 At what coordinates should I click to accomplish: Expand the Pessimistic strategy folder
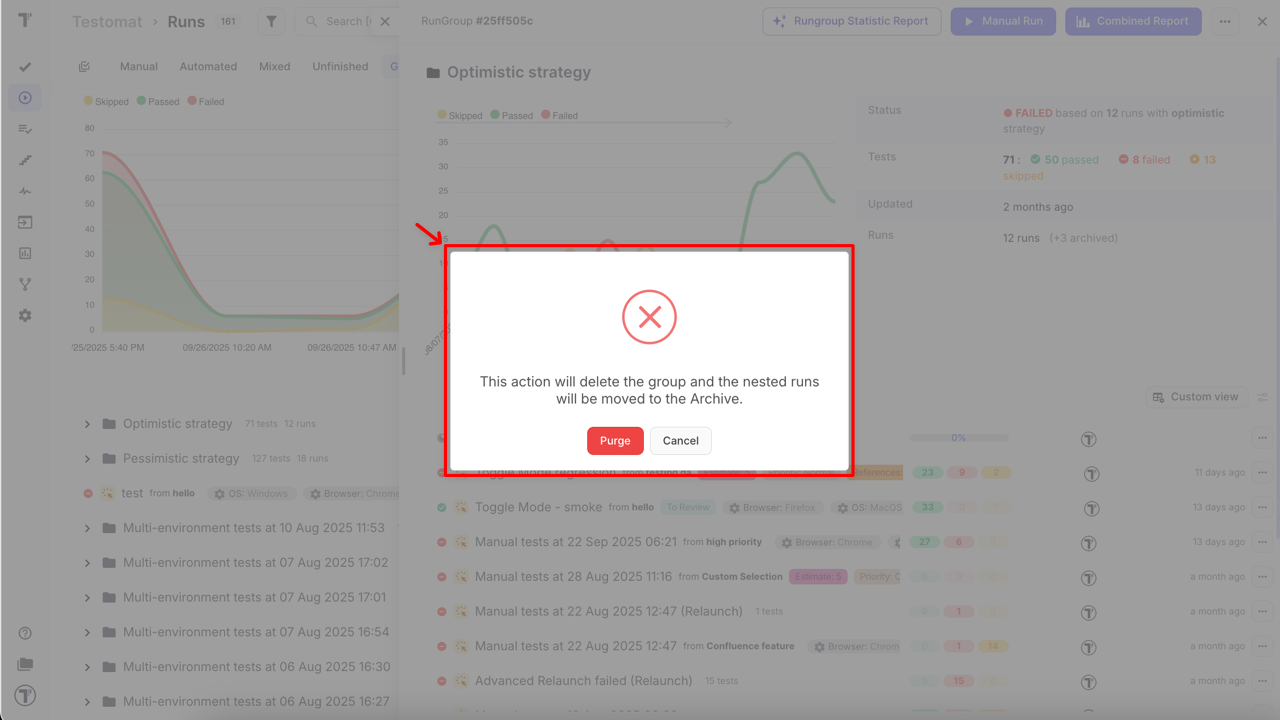[x=87, y=459]
